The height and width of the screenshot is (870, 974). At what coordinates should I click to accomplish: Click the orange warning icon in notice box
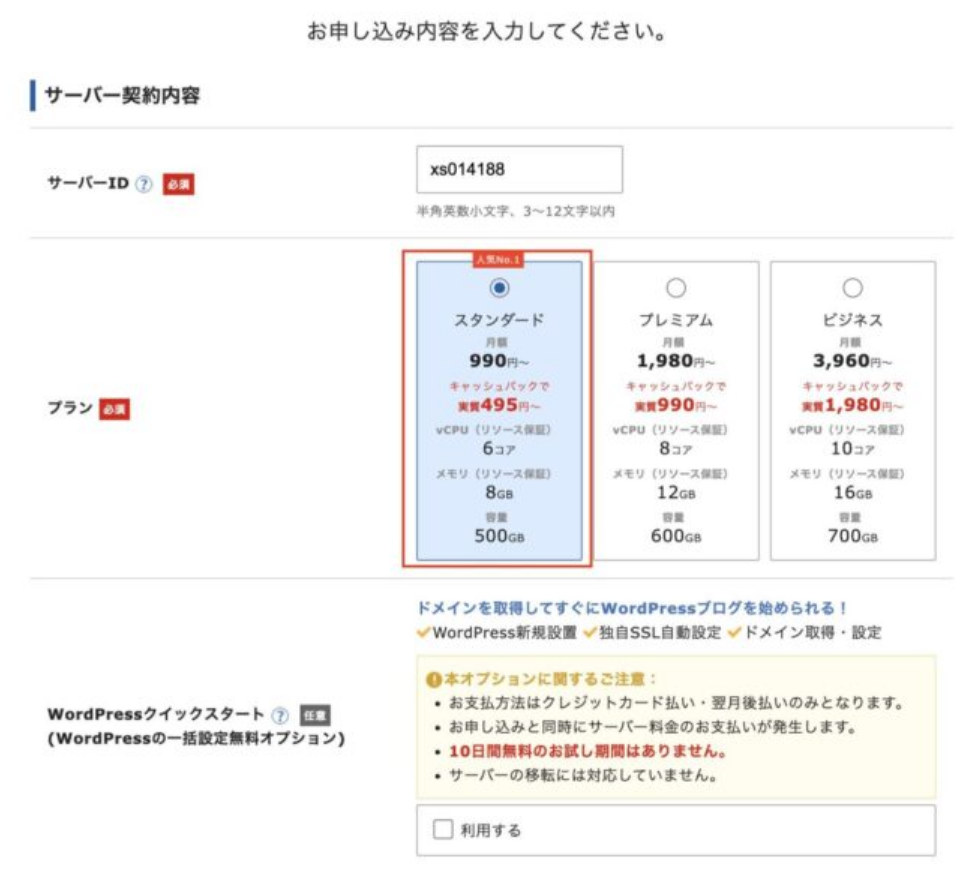point(433,679)
